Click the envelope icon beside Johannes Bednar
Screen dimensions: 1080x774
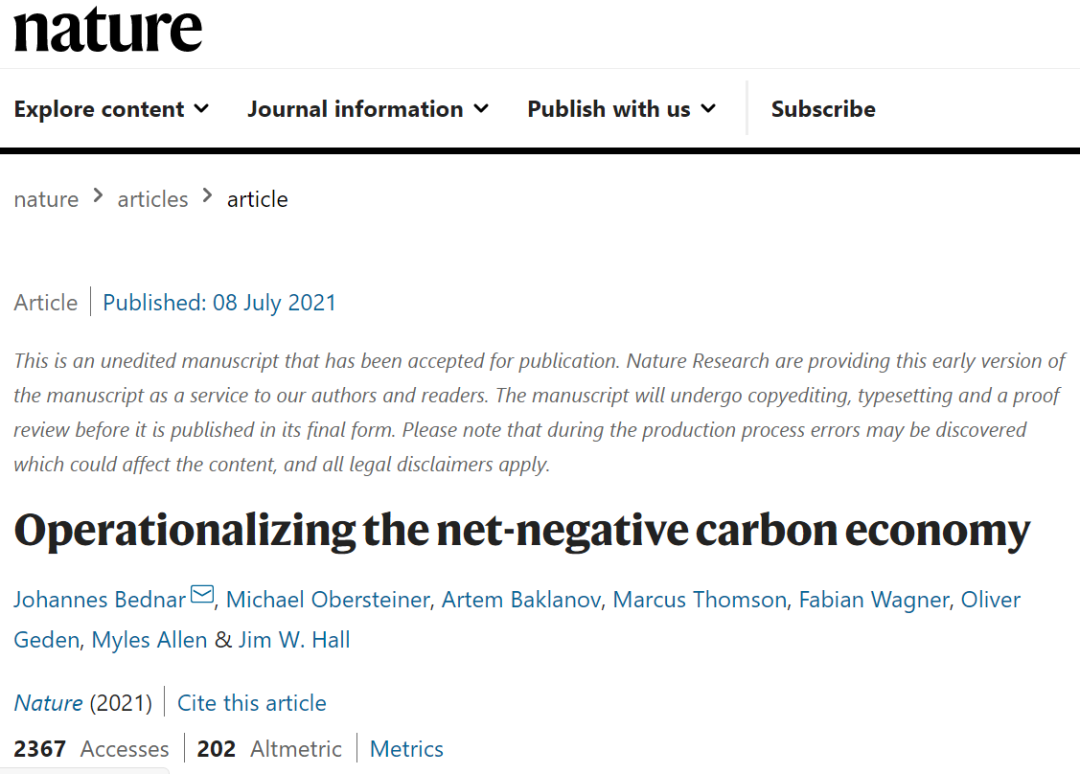point(202,594)
